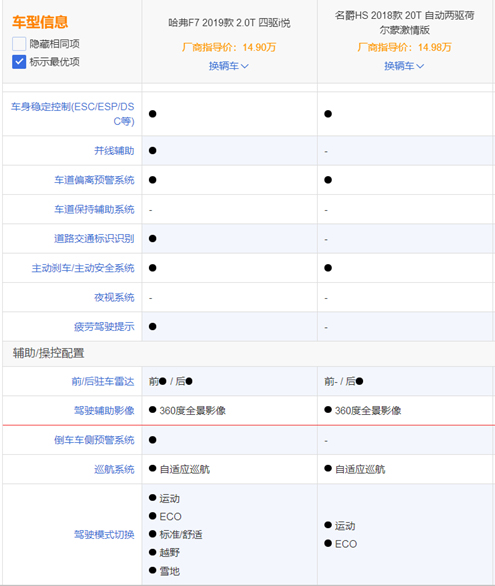Viewport: 495px width, 586px height.
Task: Select the 道路交通标识识别 feature link
Action: [x=94, y=238]
